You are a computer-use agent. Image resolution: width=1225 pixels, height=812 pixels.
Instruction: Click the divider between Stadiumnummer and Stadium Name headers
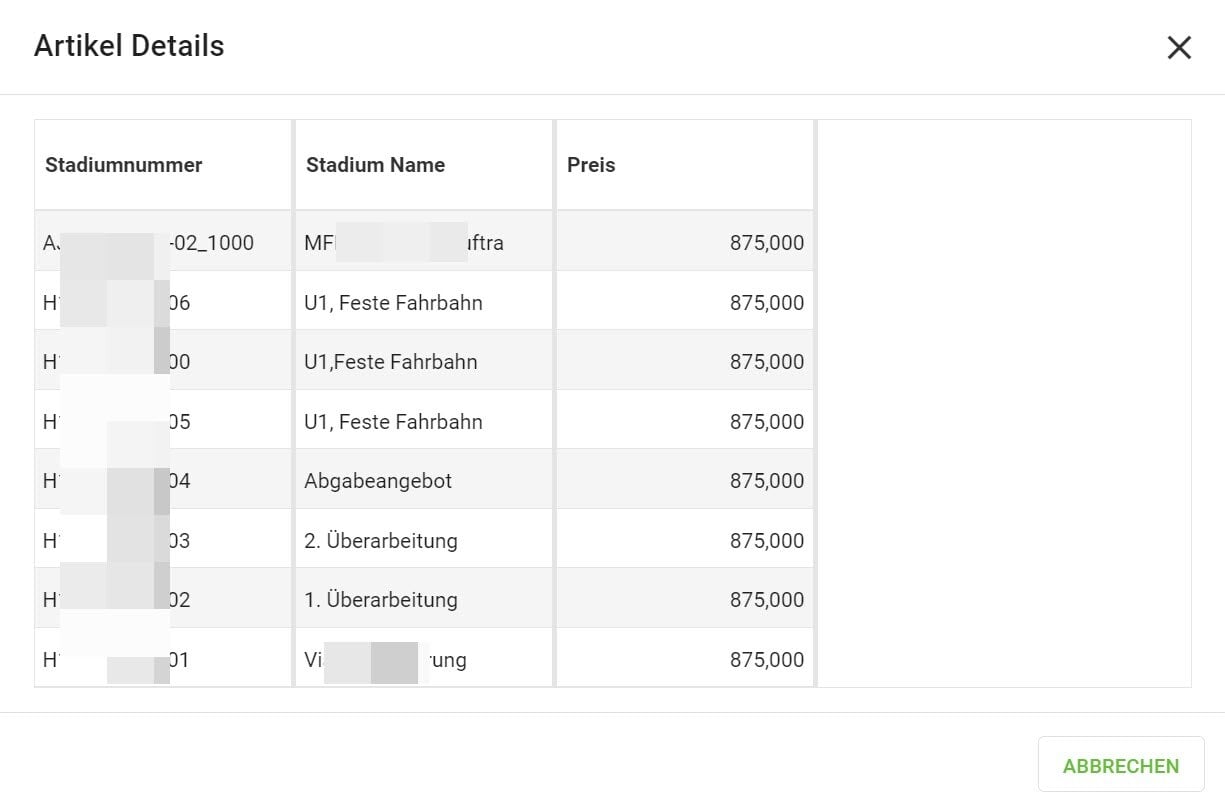click(x=293, y=166)
